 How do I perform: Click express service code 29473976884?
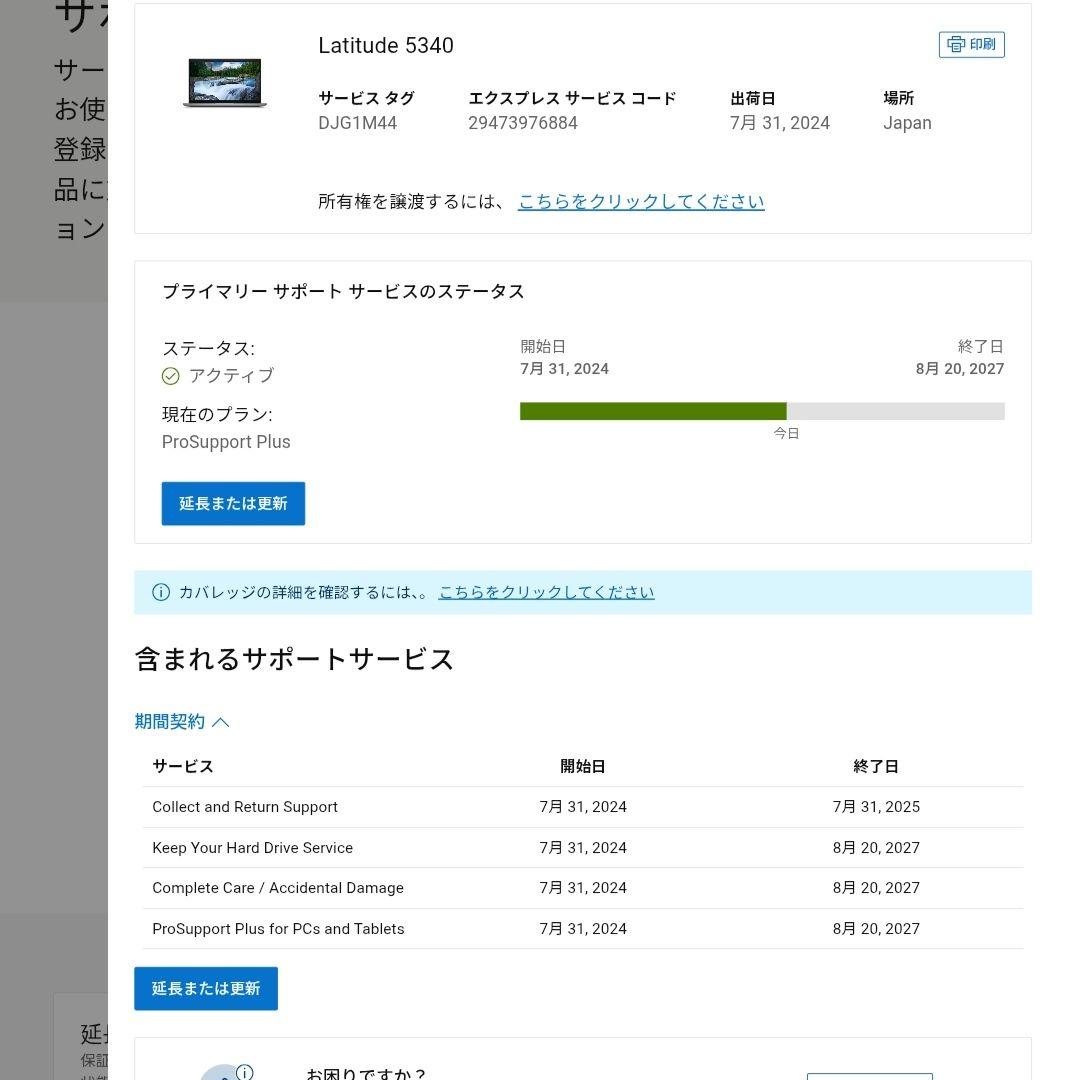pyautogui.click(x=523, y=123)
